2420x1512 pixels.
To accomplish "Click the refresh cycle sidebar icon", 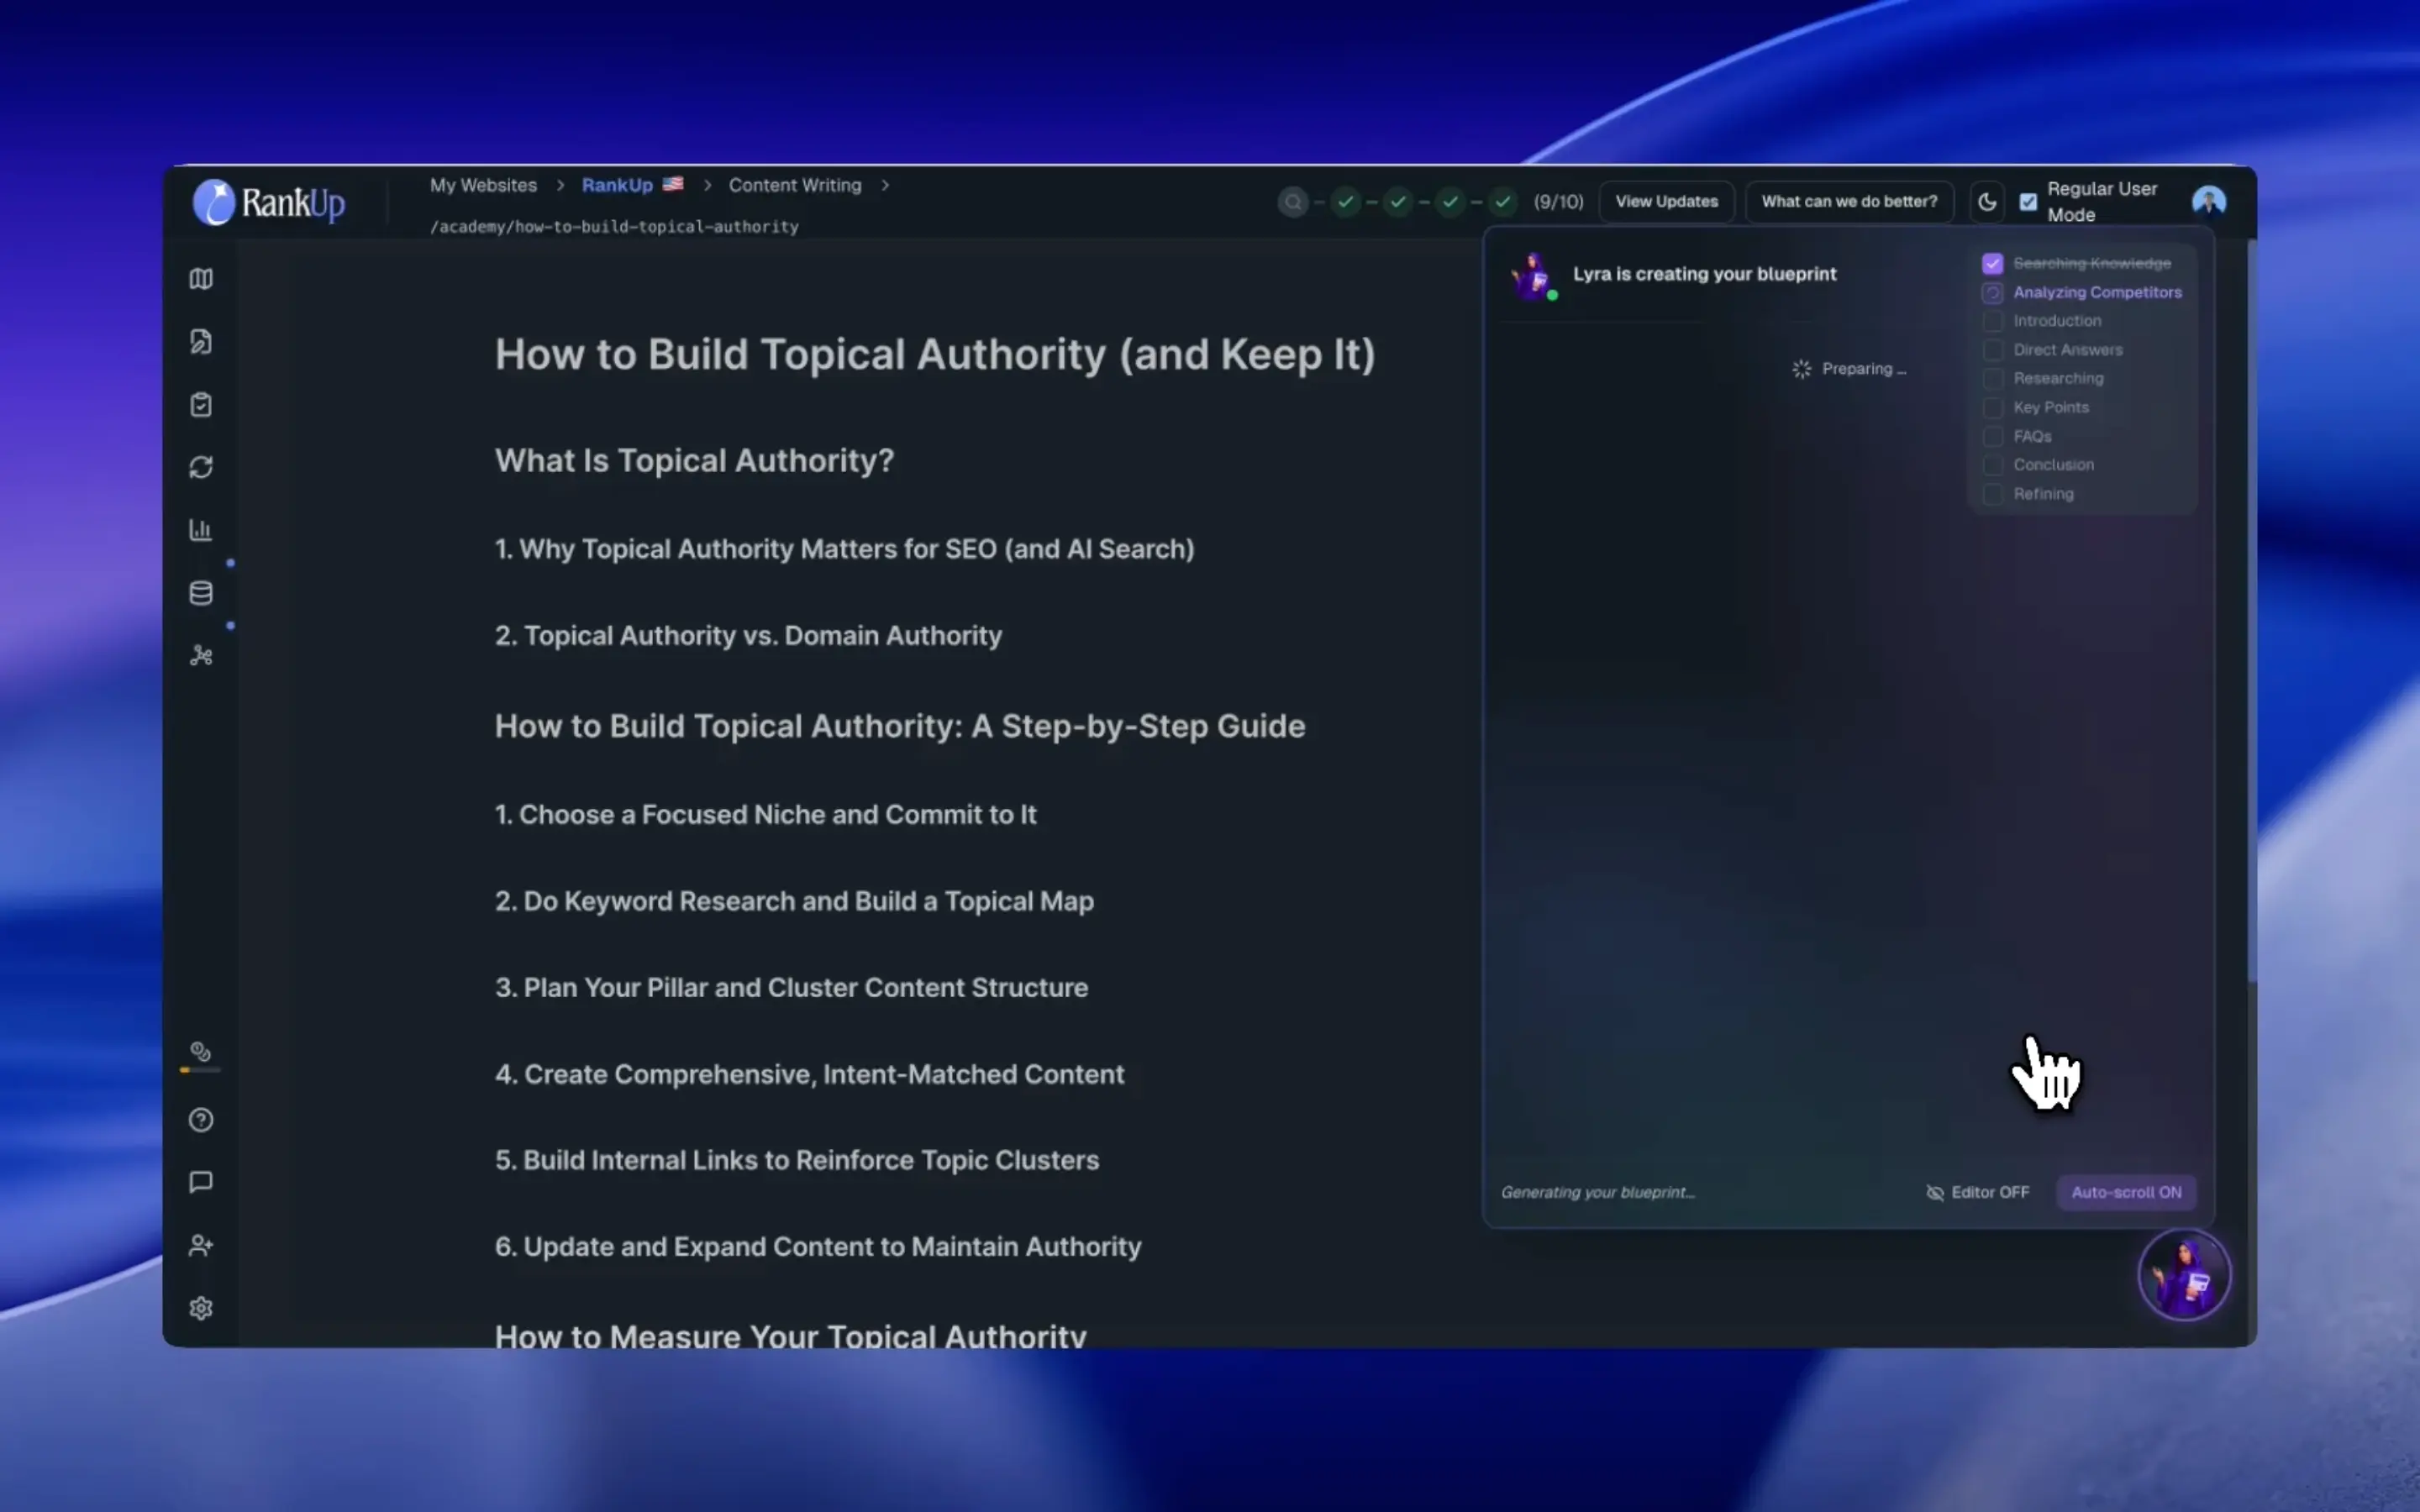I will pyautogui.click(x=201, y=467).
